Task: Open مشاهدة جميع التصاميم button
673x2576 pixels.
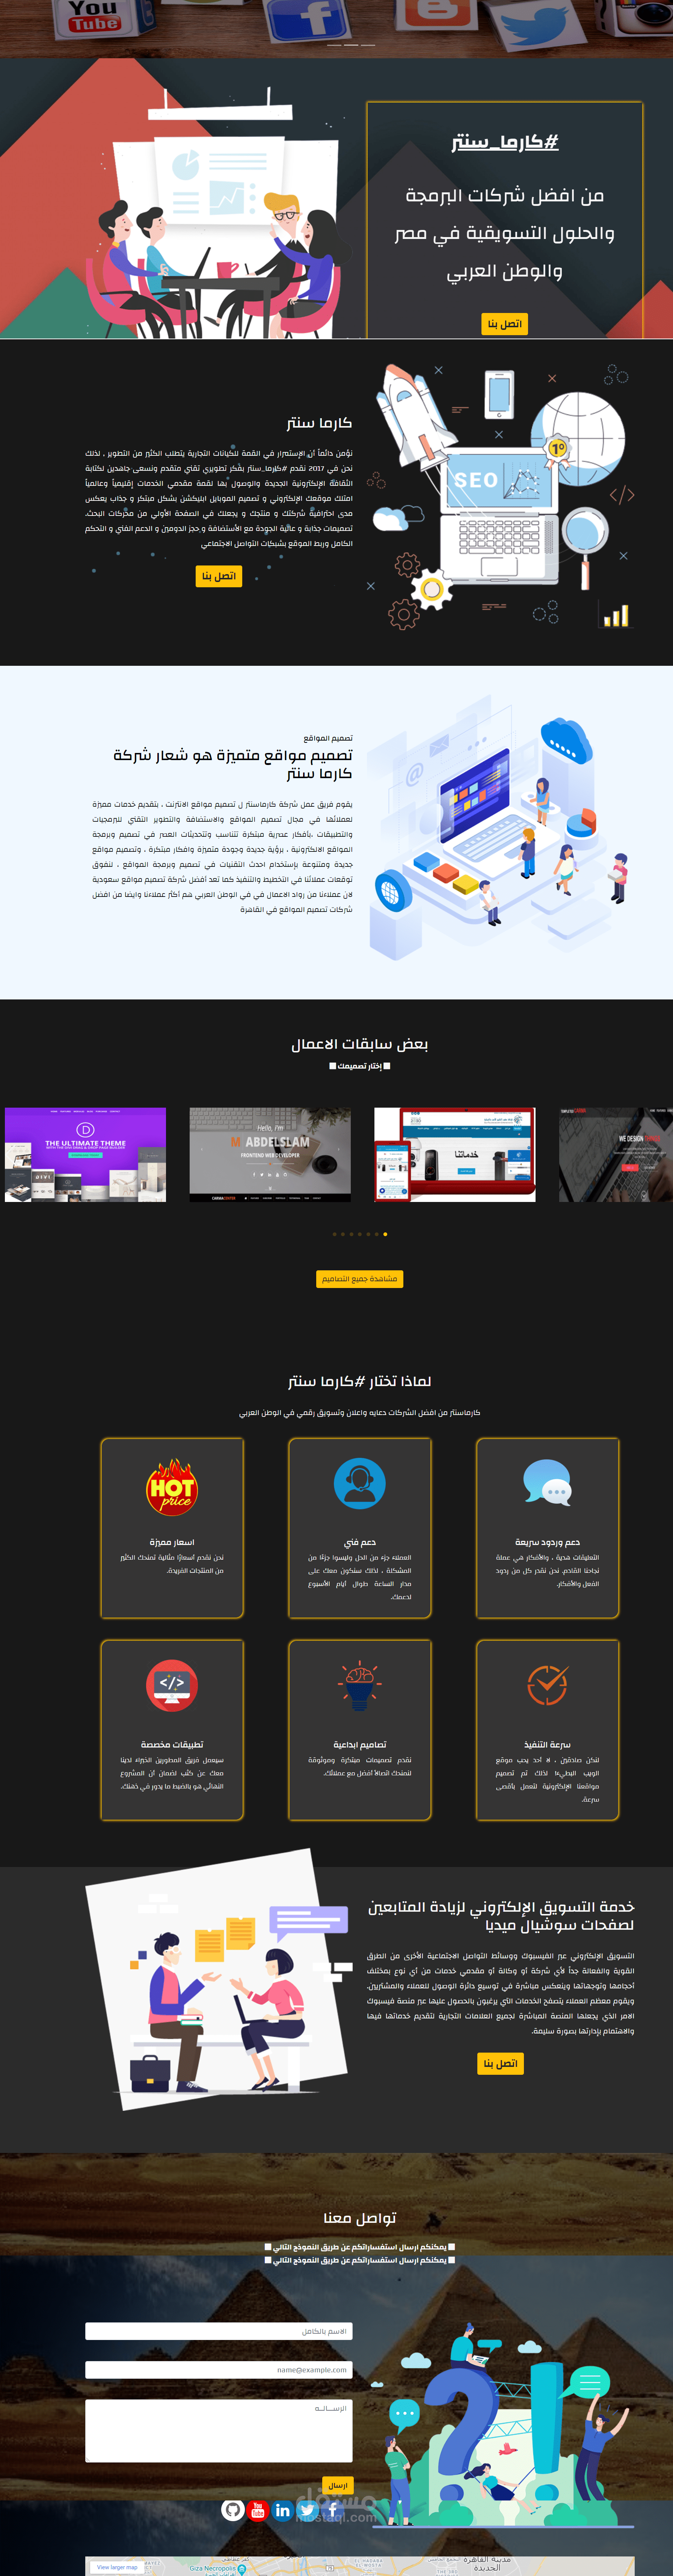Action: pyautogui.click(x=360, y=1279)
